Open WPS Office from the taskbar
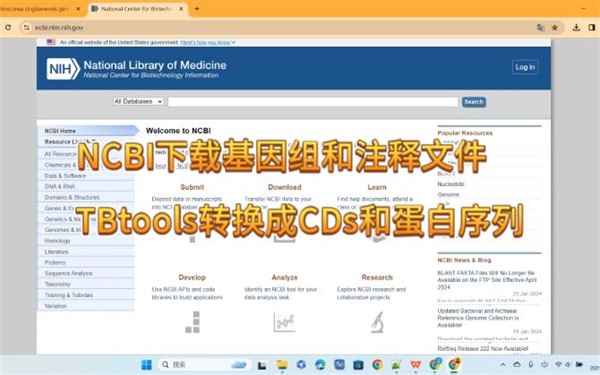The image size is (600, 375). 416,365
